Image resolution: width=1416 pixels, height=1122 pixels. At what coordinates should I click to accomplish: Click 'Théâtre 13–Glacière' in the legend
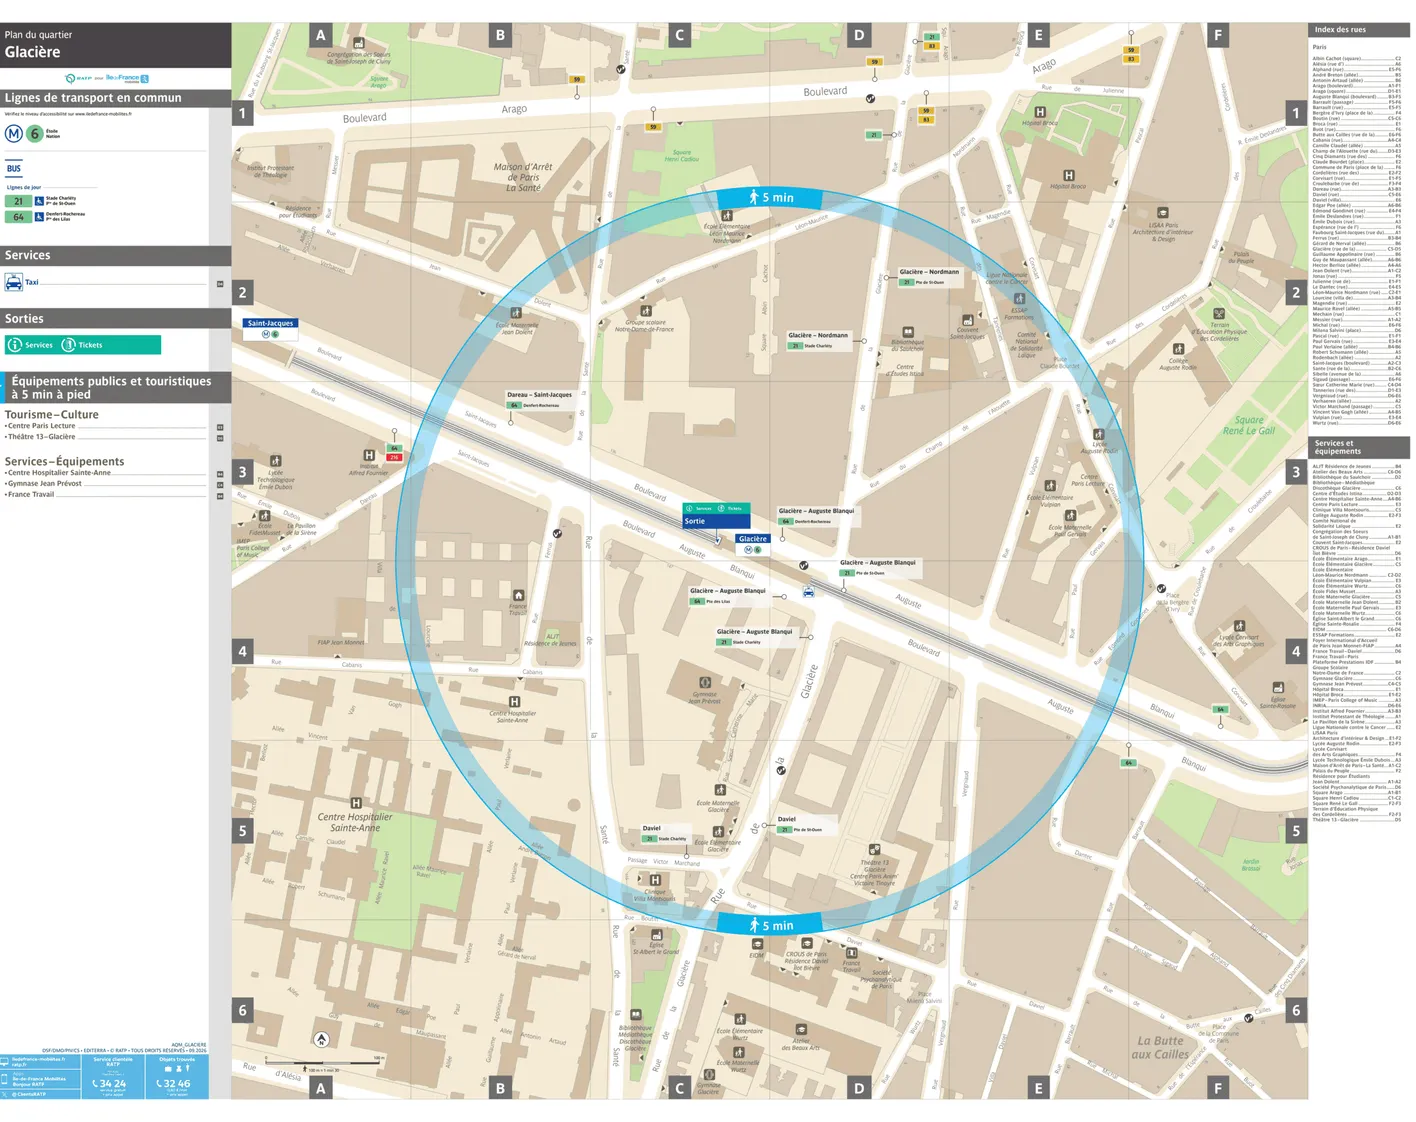click(40, 436)
